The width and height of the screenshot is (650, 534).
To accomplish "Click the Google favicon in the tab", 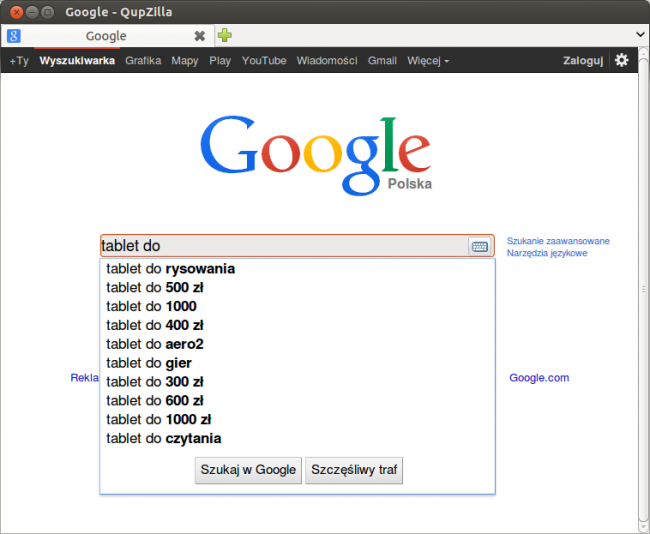I will click(x=14, y=36).
